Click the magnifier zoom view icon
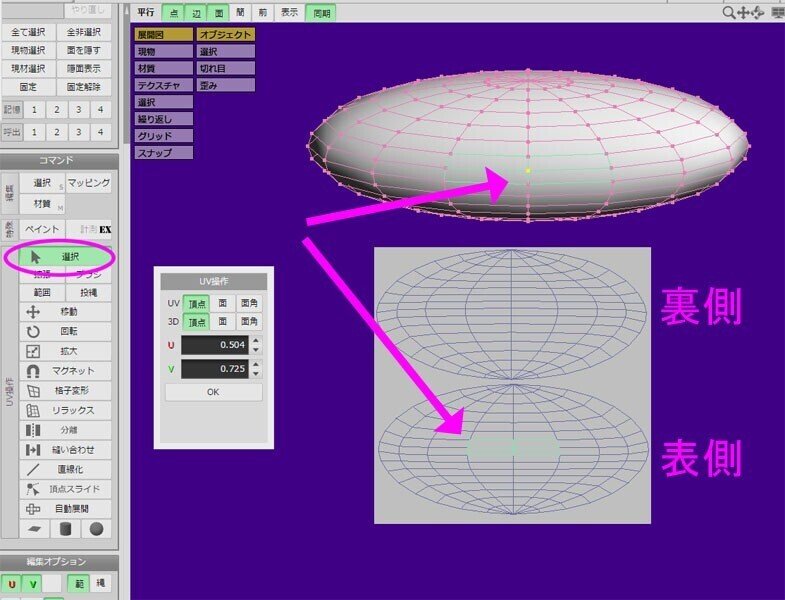 pyautogui.click(x=728, y=13)
